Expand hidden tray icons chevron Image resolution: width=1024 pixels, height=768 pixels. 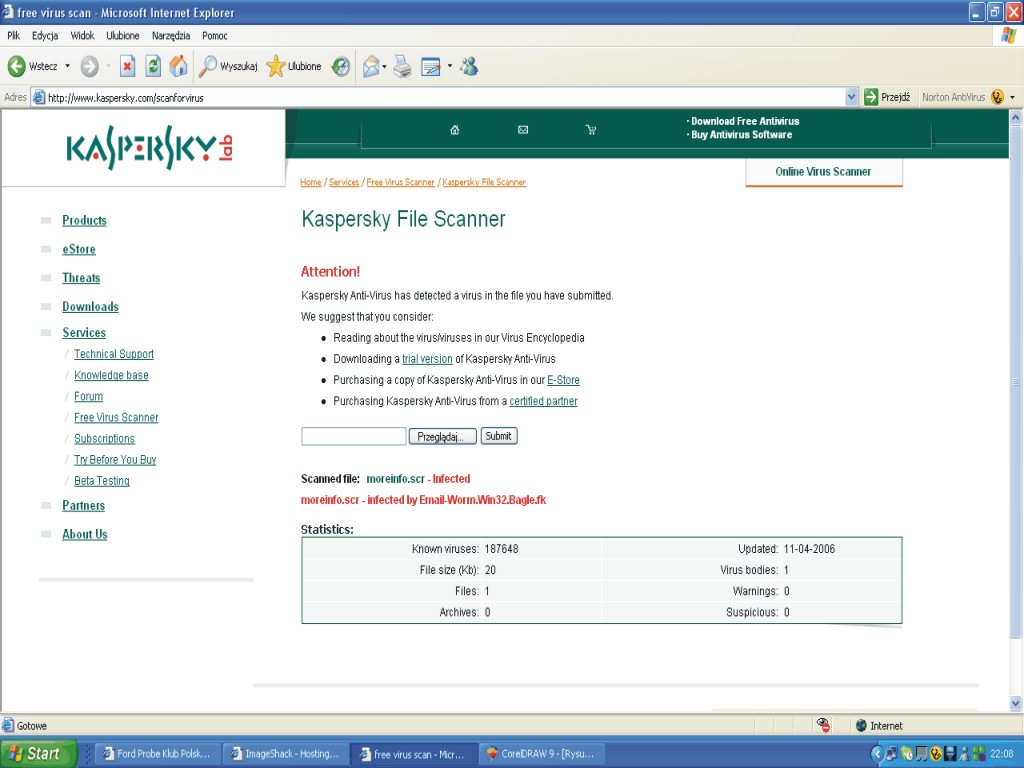(x=876, y=754)
